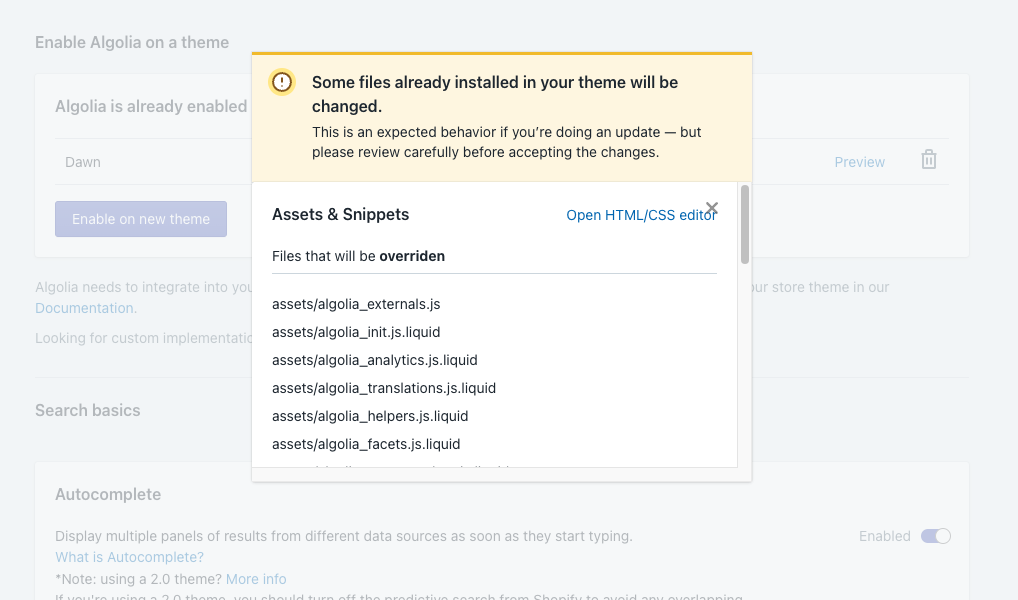The height and width of the screenshot is (600, 1018).
Task: Click the Dawn theme row name
Action: (x=82, y=162)
